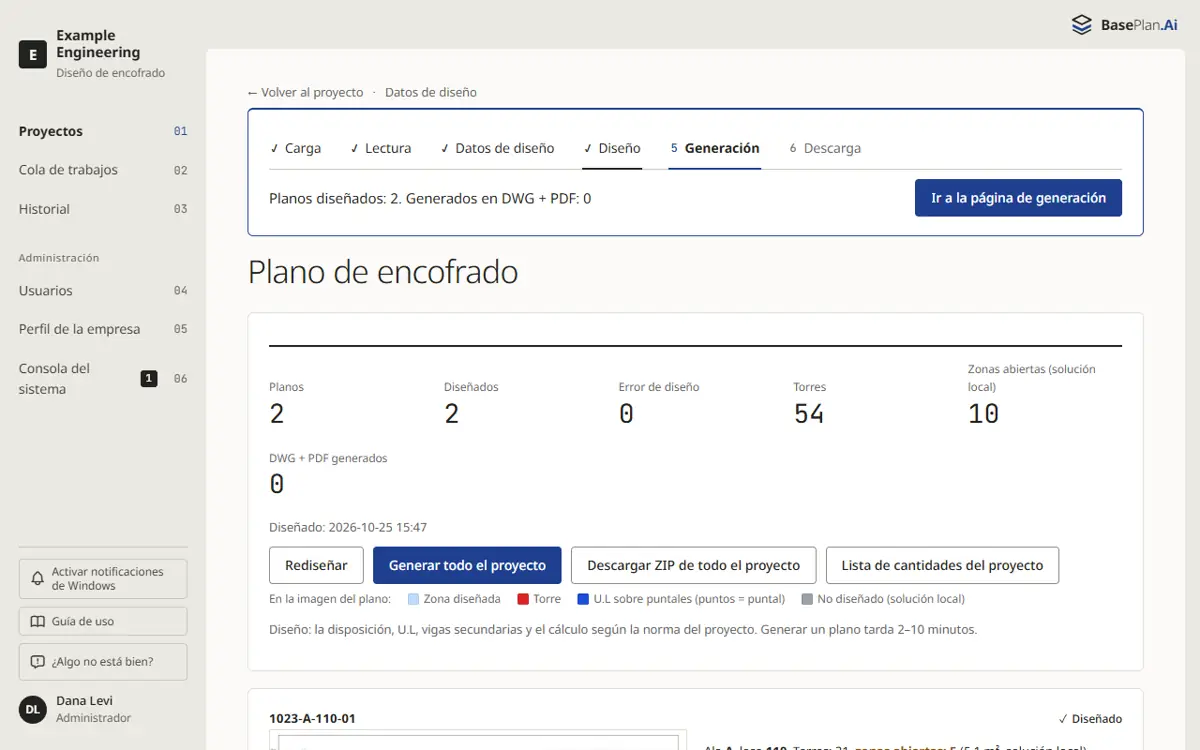
Task: Switch to the Generación step tab
Action: pos(715,148)
